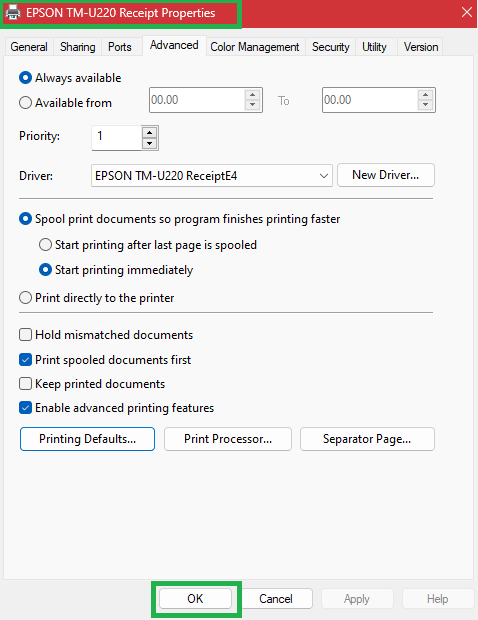Choose Print directly to the printer
Screen dimensions: 478x620
tap(25, 298)
